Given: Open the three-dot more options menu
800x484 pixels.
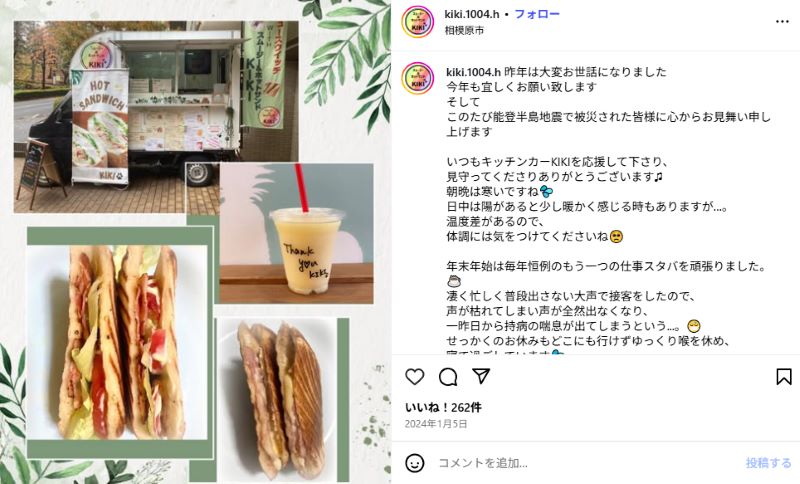Looking at the screenshot, I should tap(782, 21).
